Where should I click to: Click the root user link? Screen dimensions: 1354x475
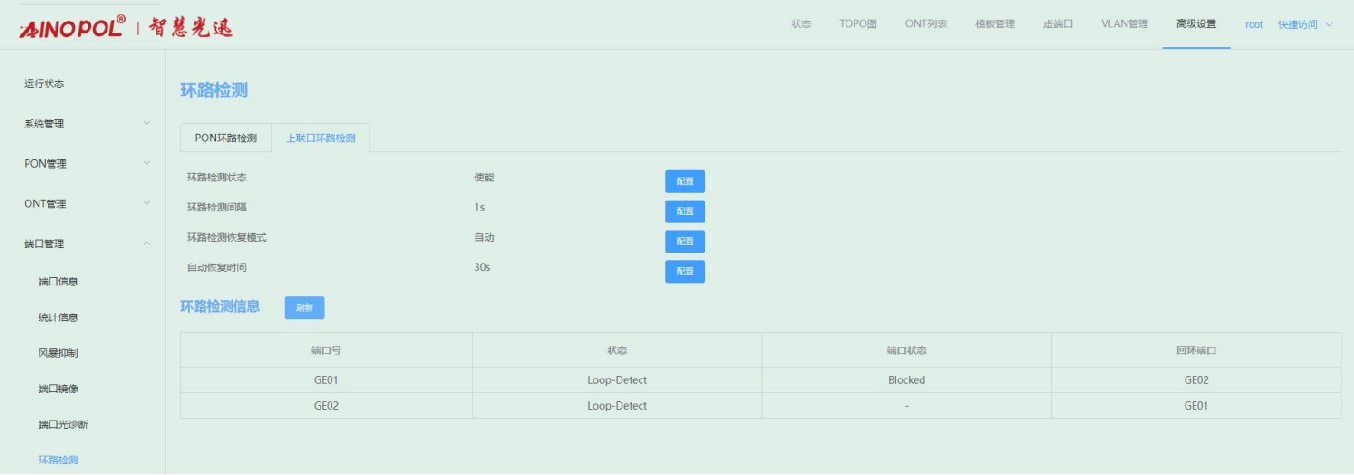coord(1254,24)
